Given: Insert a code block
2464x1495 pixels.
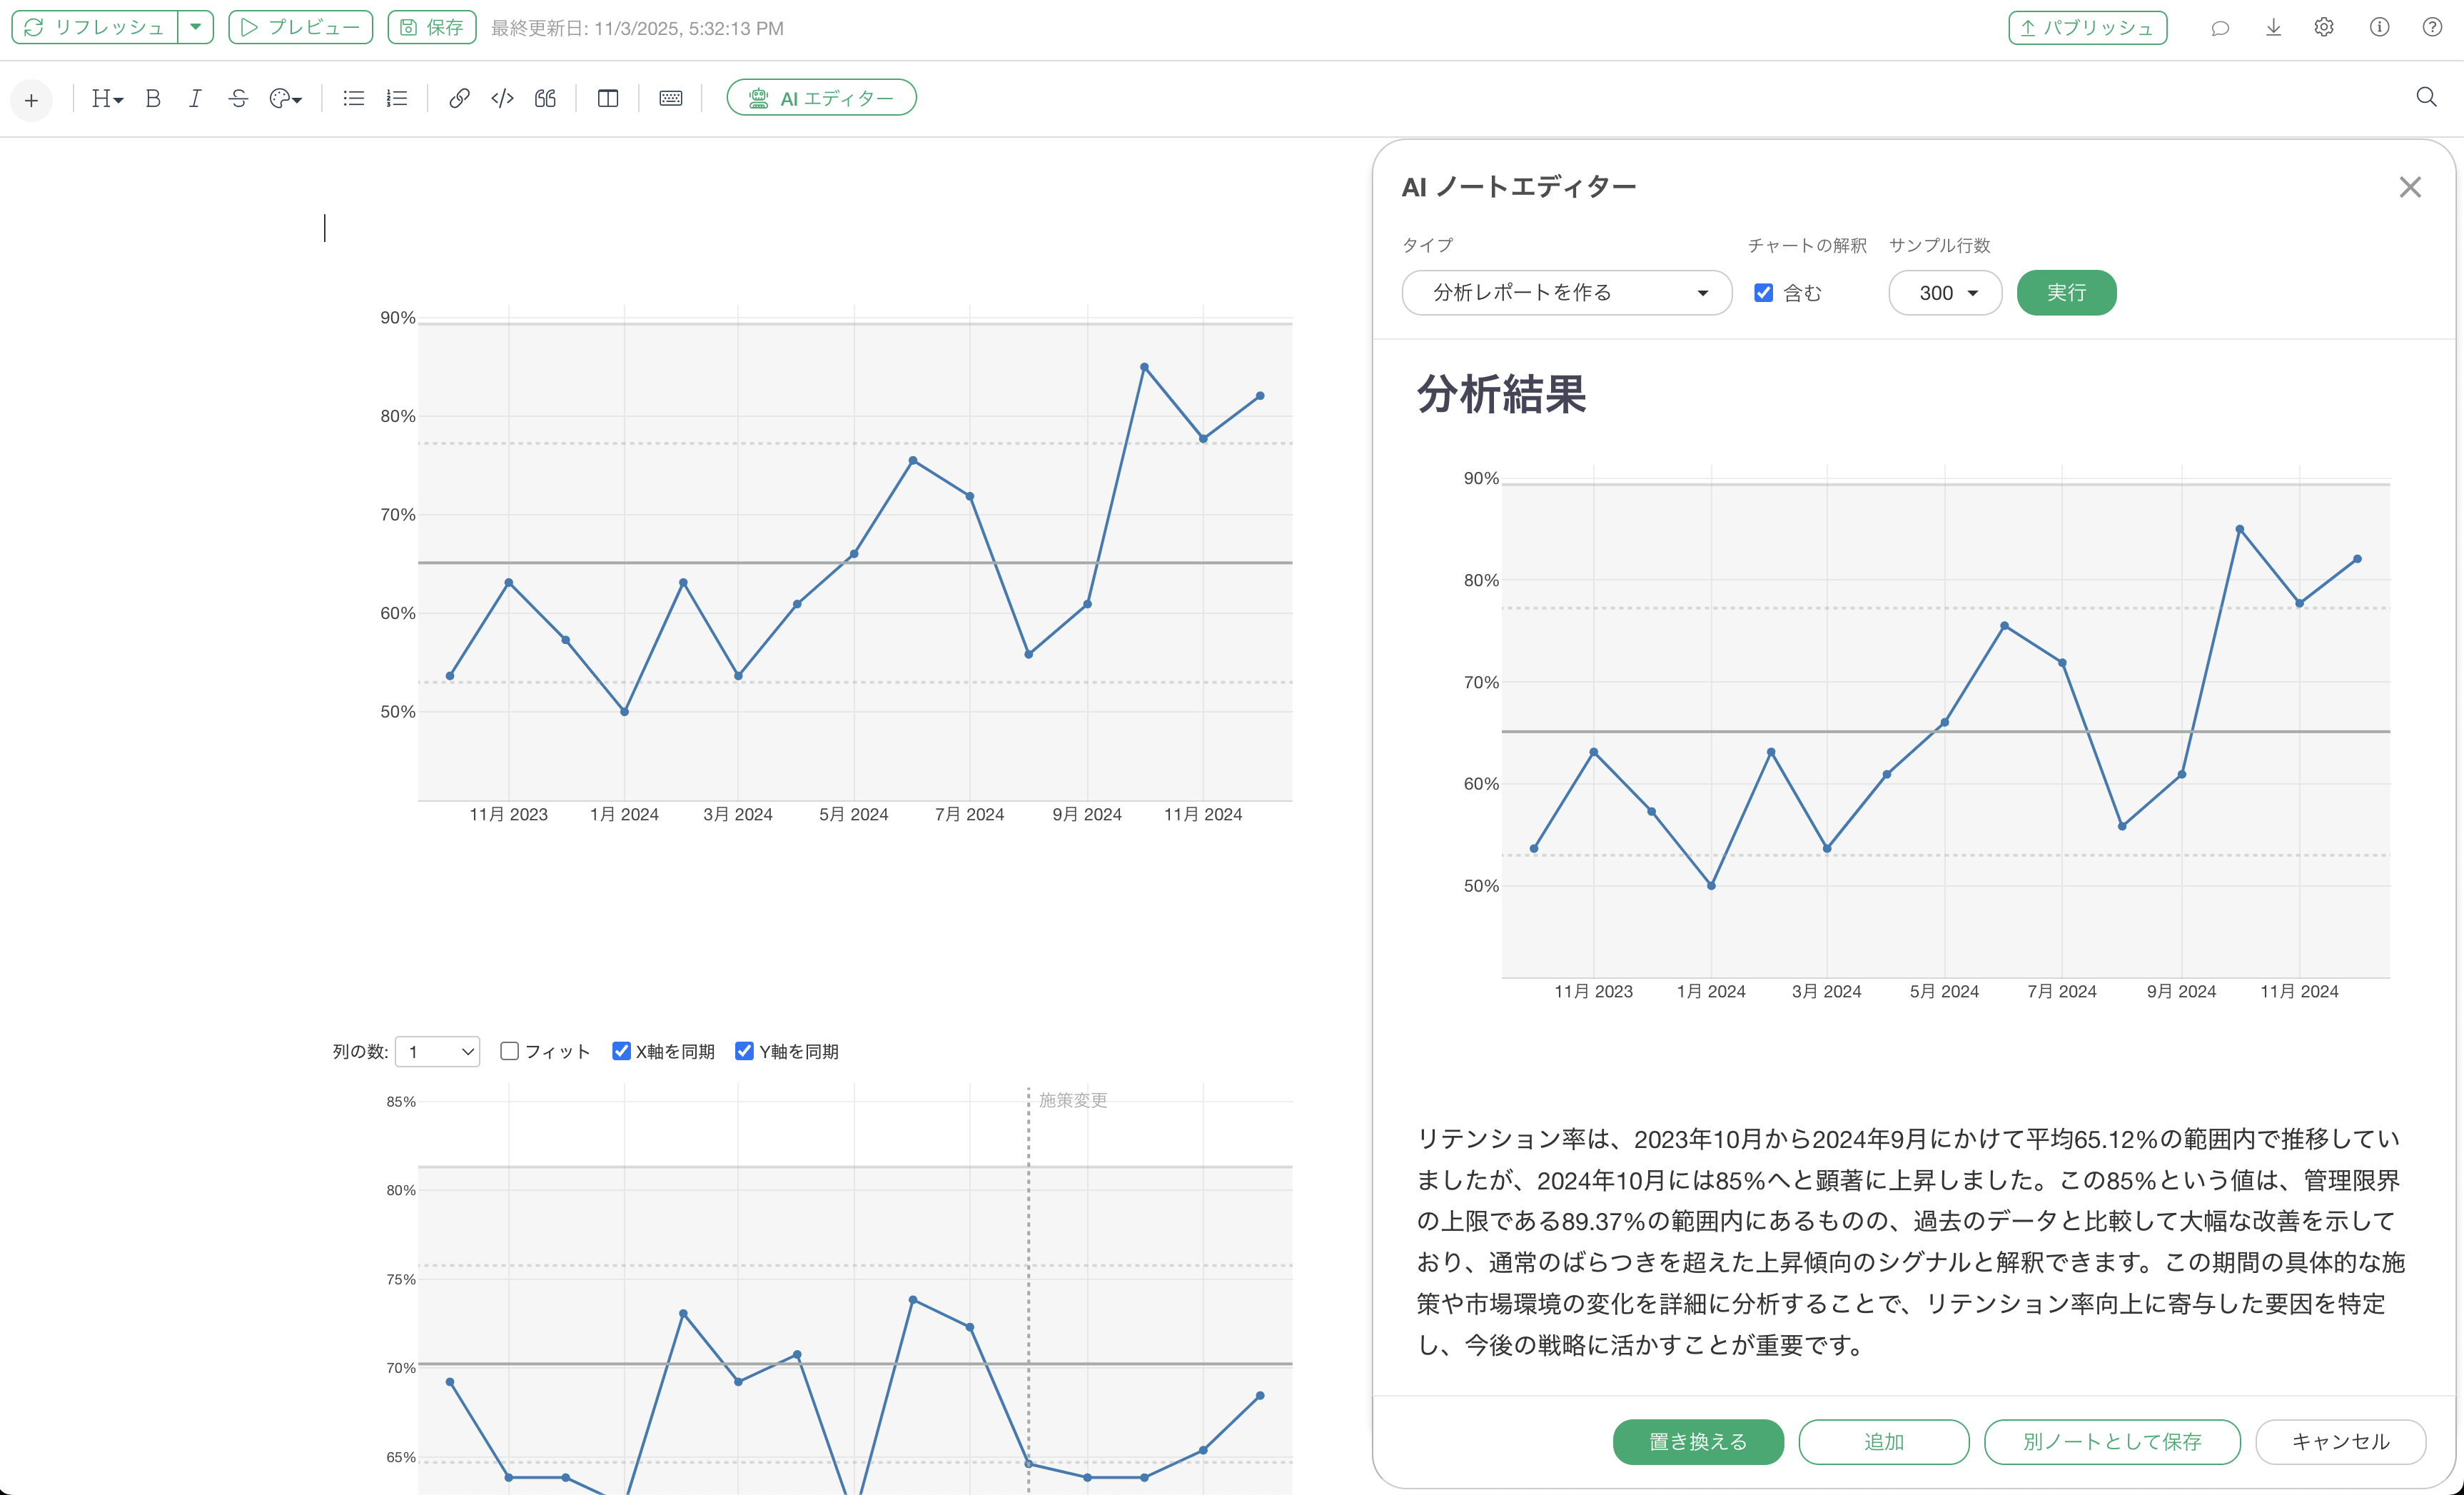Looking at the screenshot, I should tap(502, 98).
